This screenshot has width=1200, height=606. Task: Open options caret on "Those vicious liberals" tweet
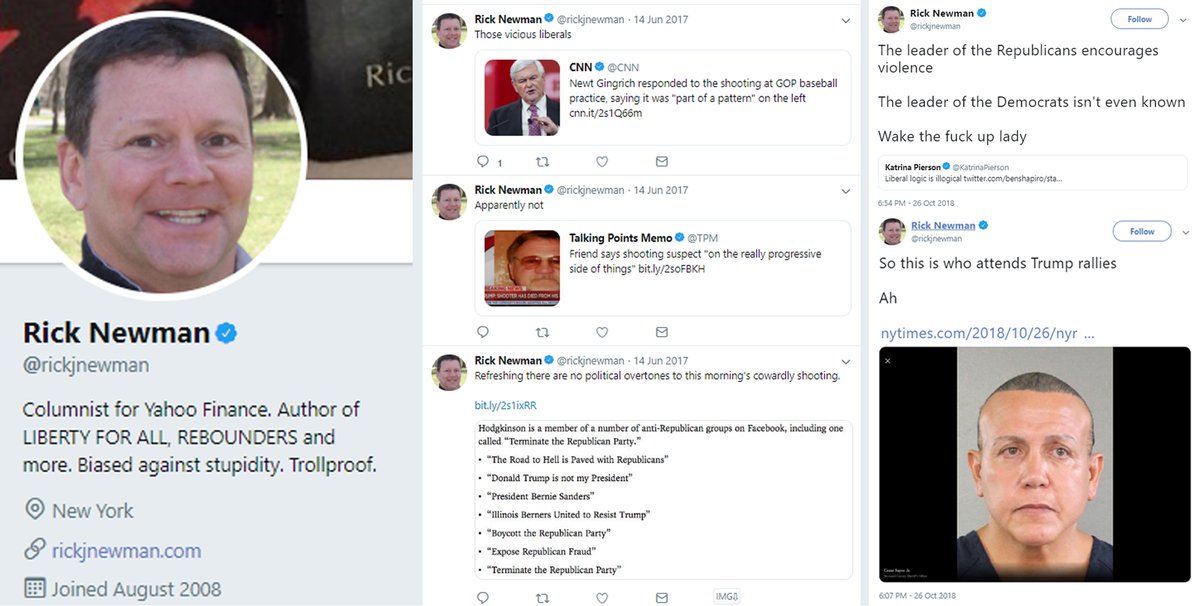point(845,20)
